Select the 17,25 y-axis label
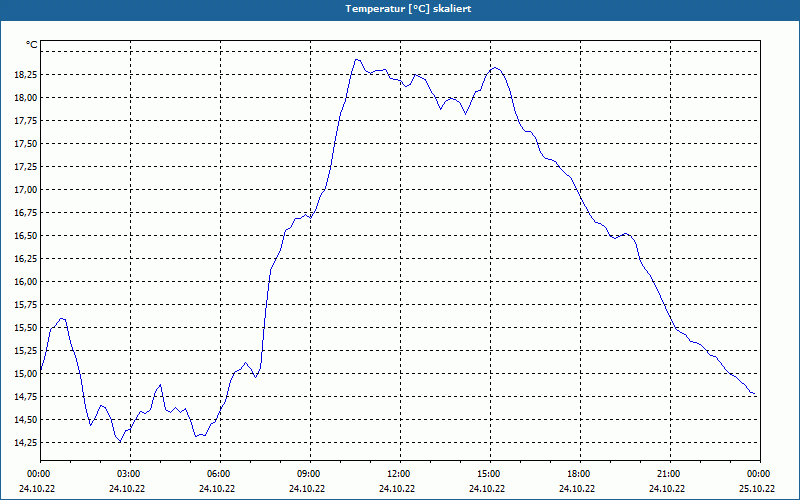The height and width of the screenshot is (500, 800). pyautogui.click(x=26, y=166)
